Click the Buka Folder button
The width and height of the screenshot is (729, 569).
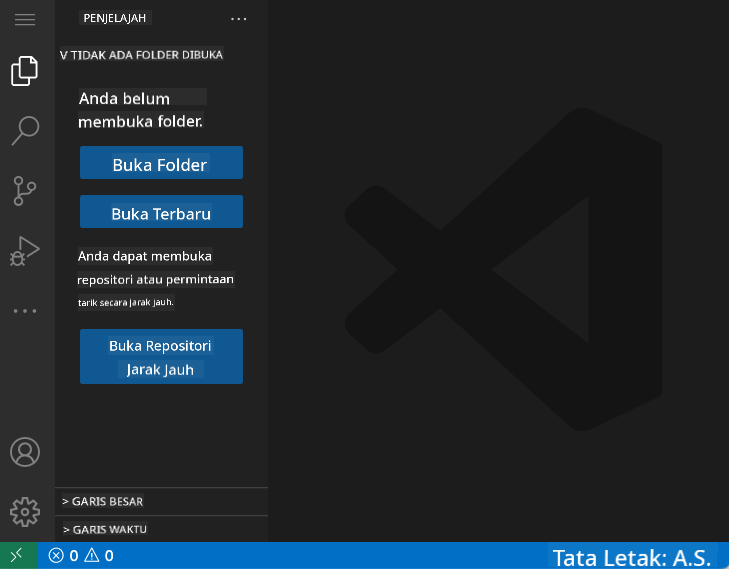click(161, 164)
